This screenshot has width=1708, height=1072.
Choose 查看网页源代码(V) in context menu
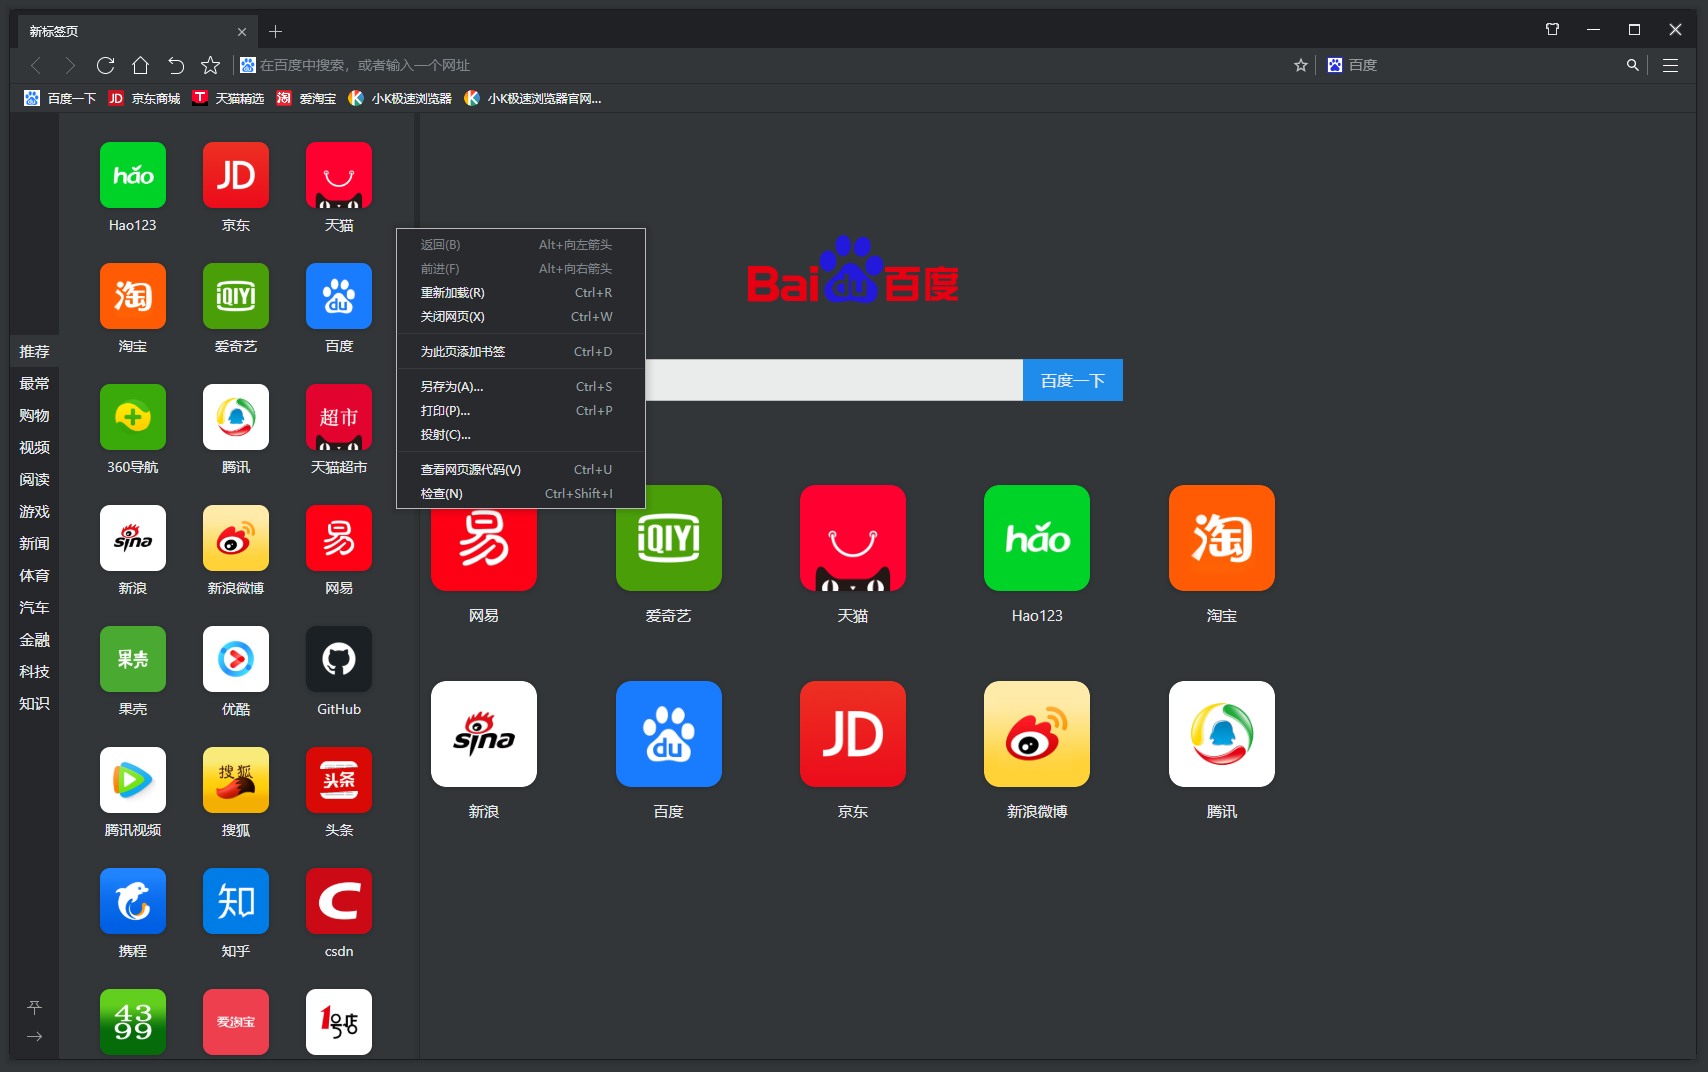pos(520,470)
